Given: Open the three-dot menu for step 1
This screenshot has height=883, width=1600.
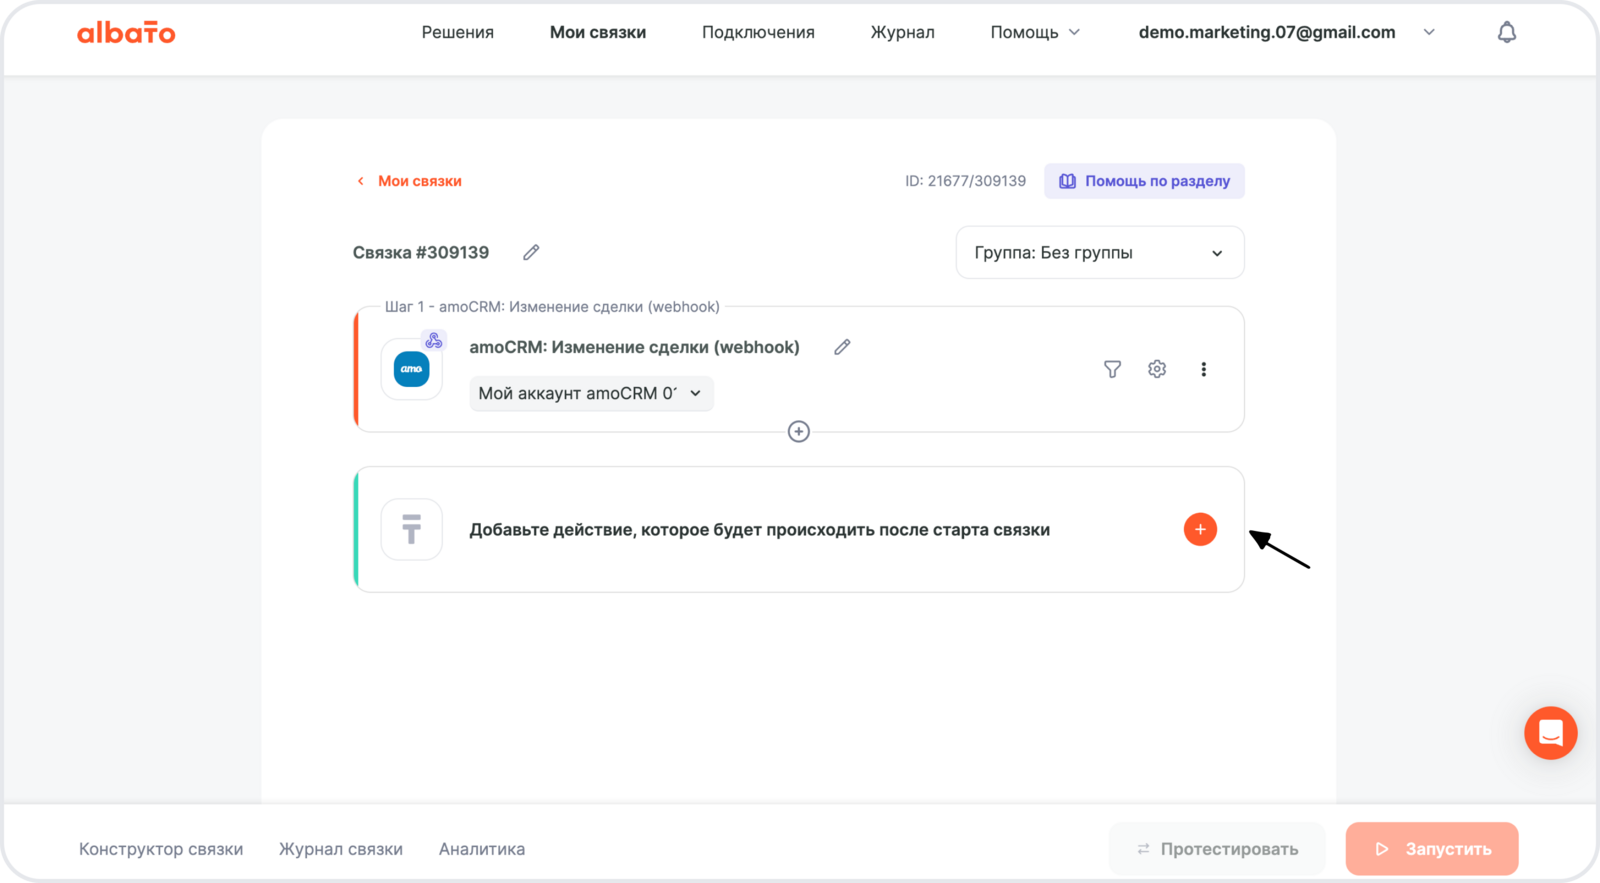Looking at the screenshot, I should [x=1203, y=369].
